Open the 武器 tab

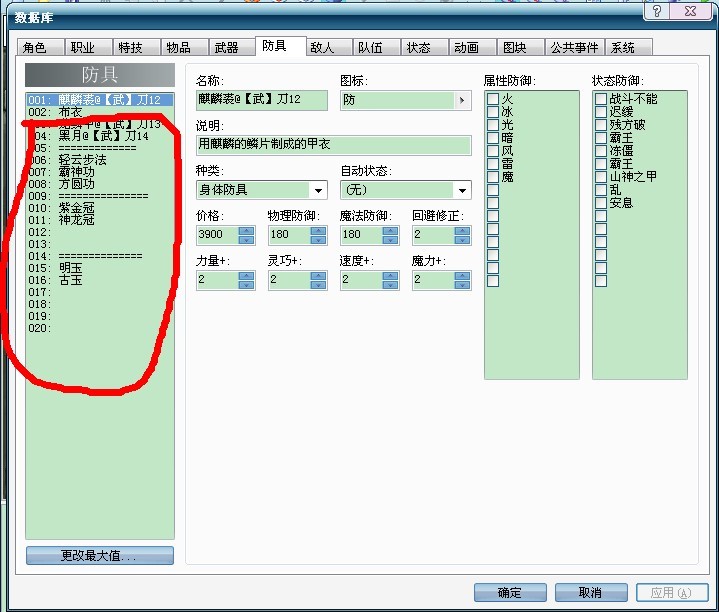coord(232,47)
